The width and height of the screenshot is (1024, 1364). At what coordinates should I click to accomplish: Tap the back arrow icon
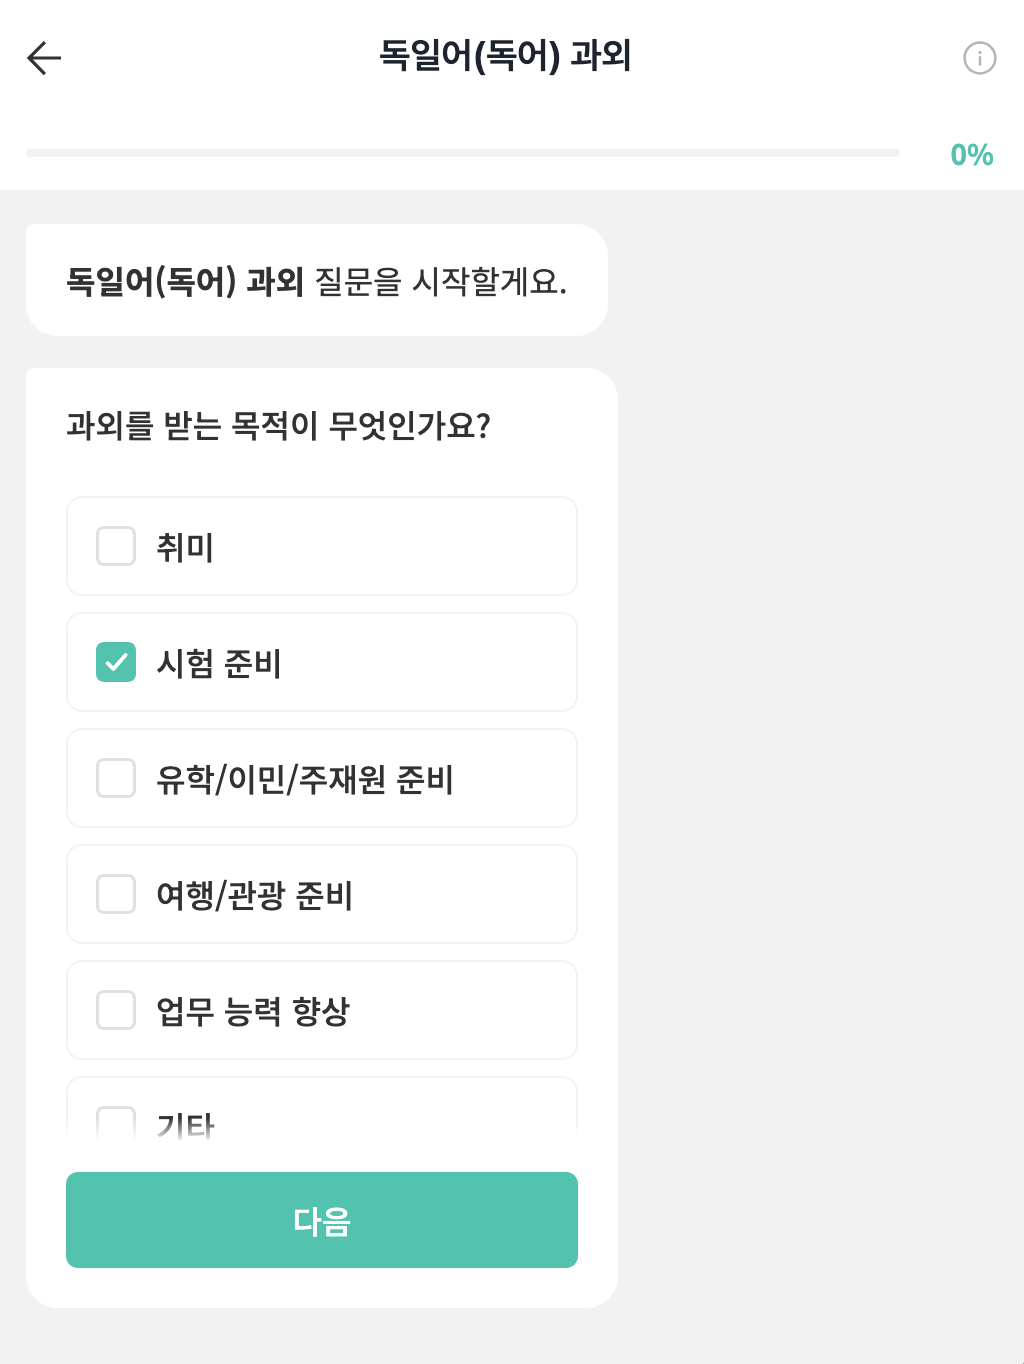tap(44, 58)
